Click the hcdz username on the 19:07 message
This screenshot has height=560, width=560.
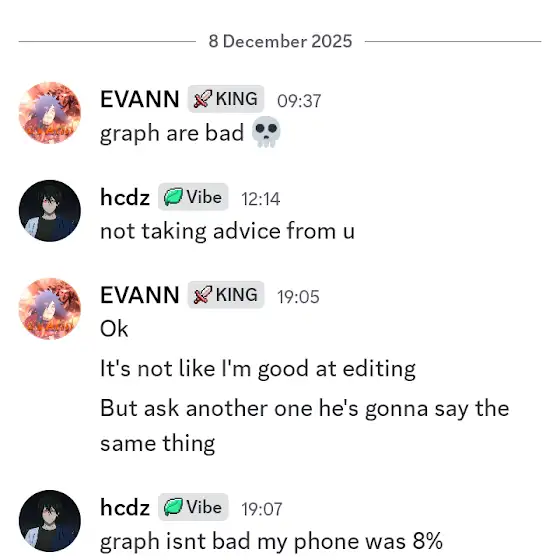(x=125, y=508)
